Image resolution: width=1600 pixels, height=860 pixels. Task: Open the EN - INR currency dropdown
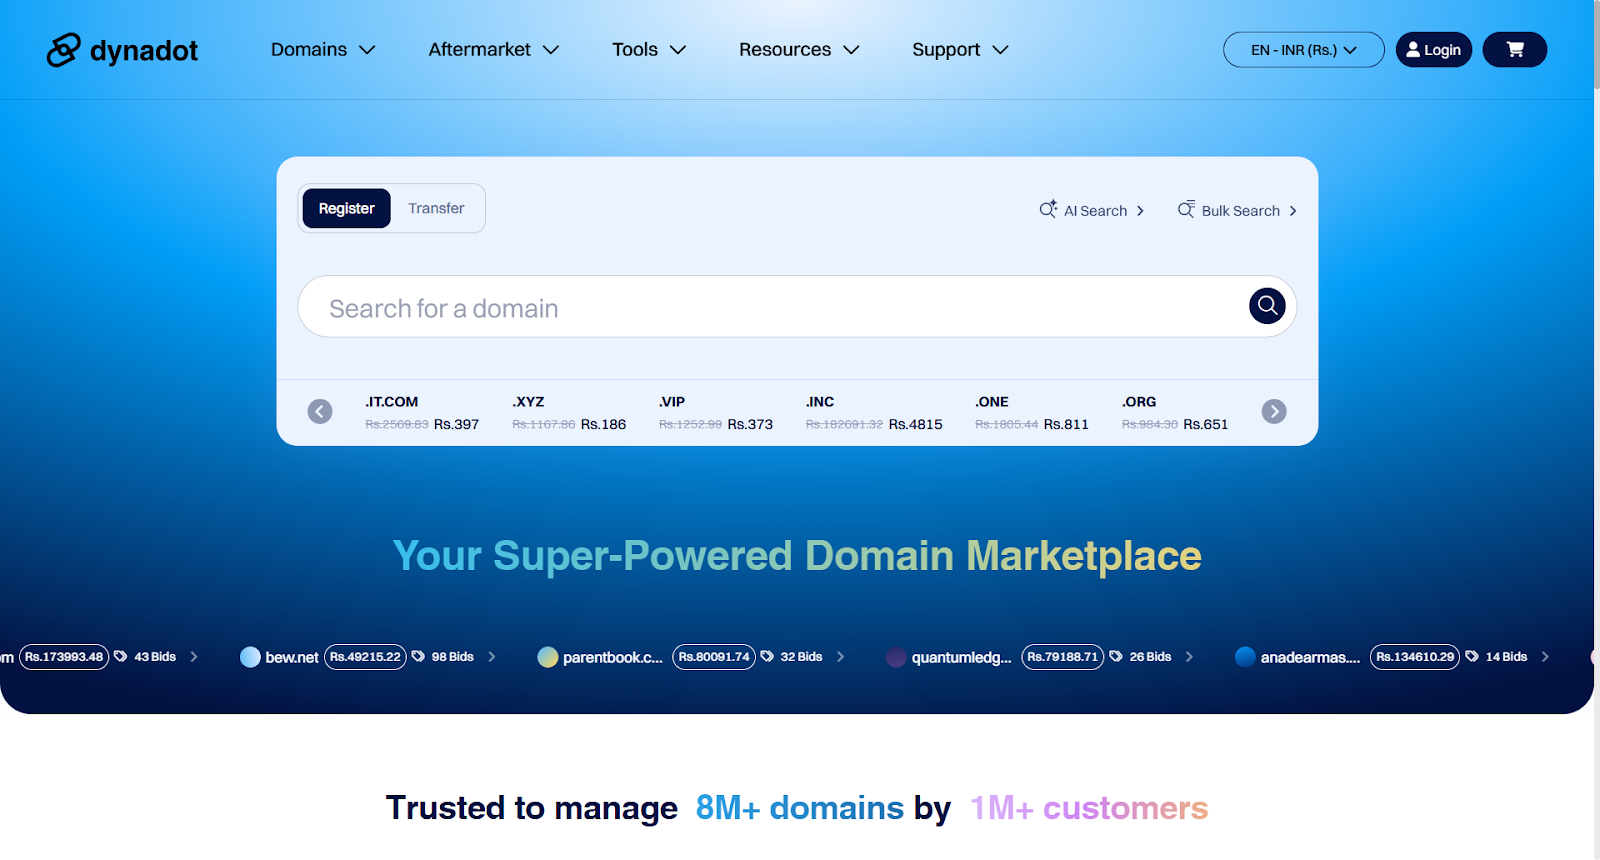point(1303,50)
